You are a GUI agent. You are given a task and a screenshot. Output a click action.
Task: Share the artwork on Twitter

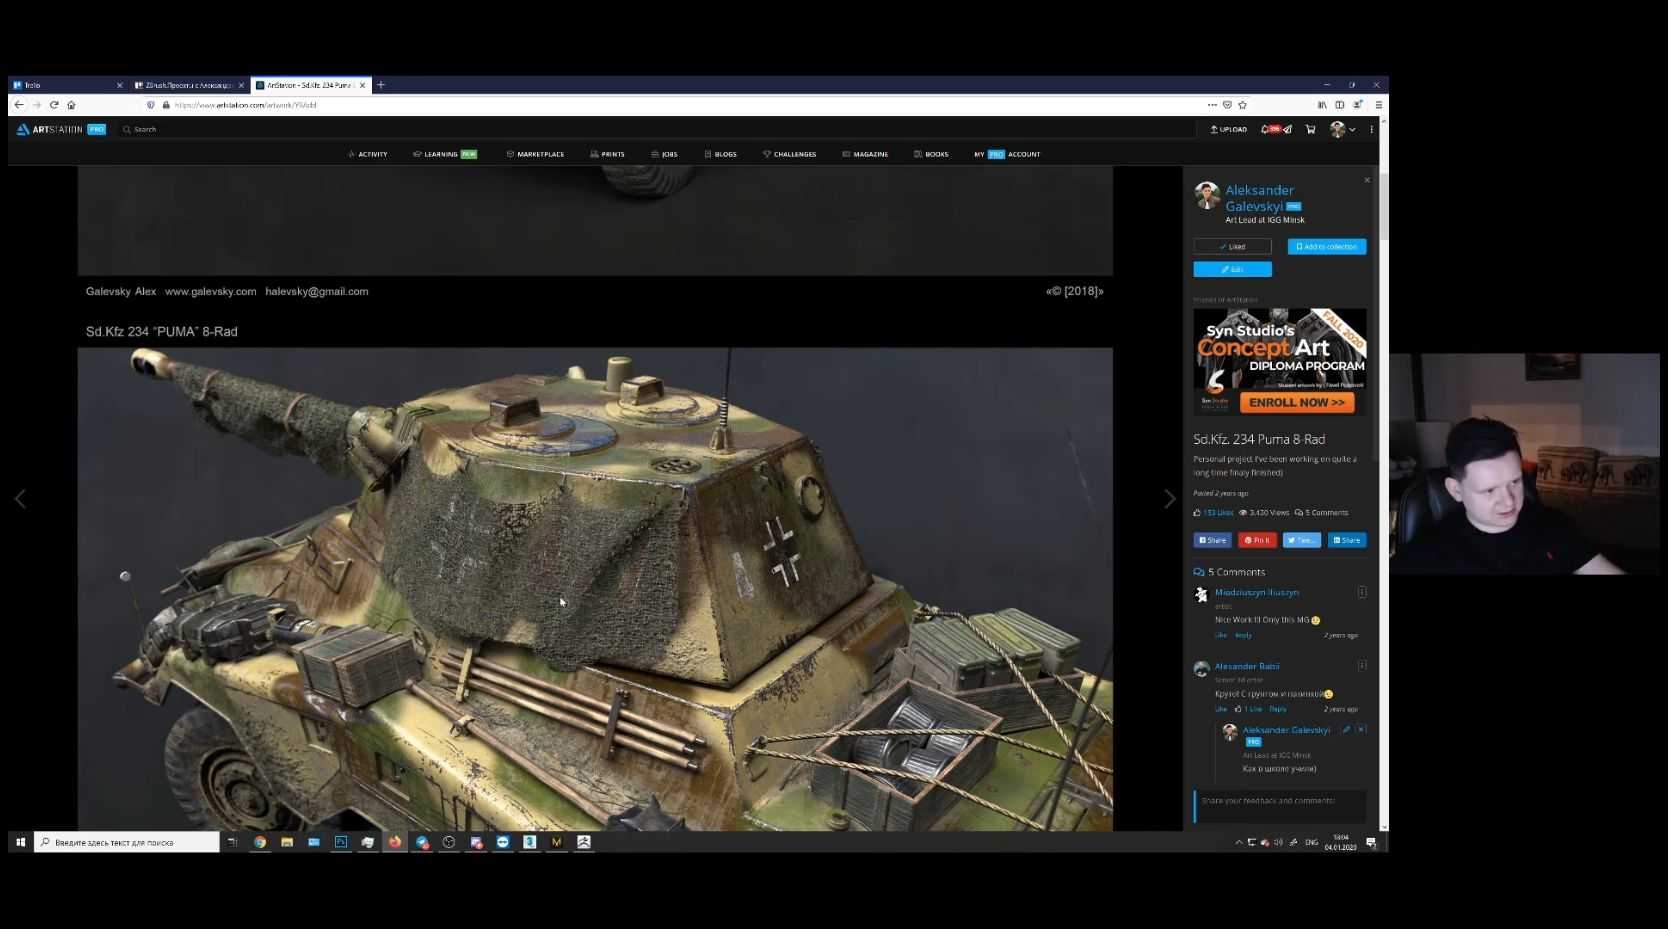click(1302, 540)
